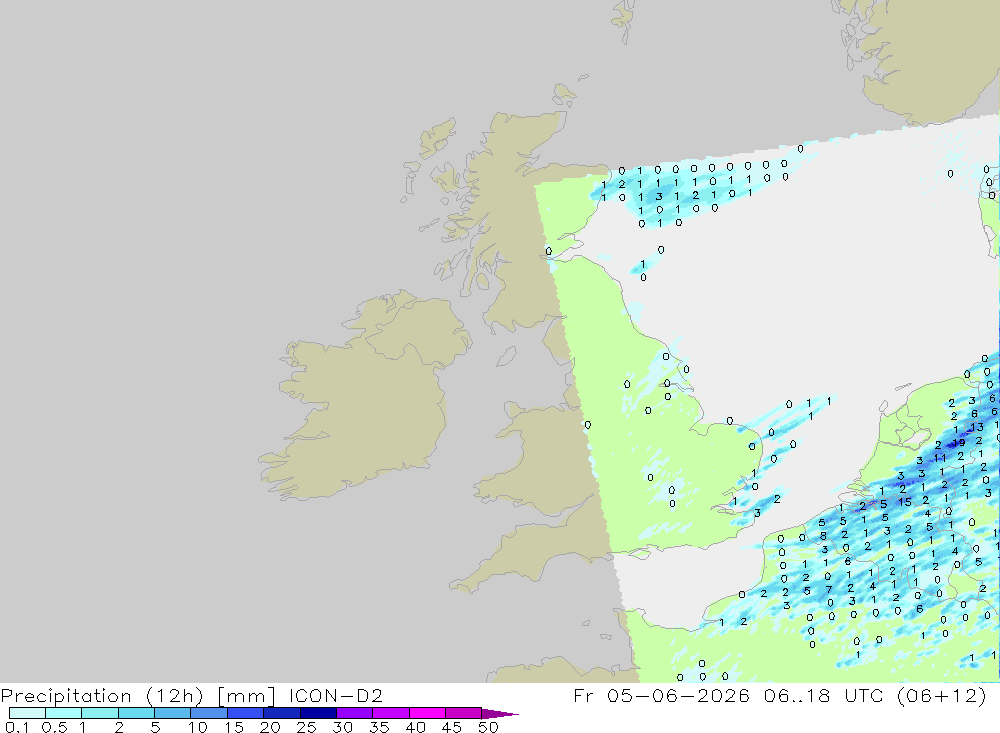Screen dimensions: 1000x733
Task: Click the 'Fr 05-06-2026 06..18 UTC (06+12)' timestamp
Action: point(779,695)
